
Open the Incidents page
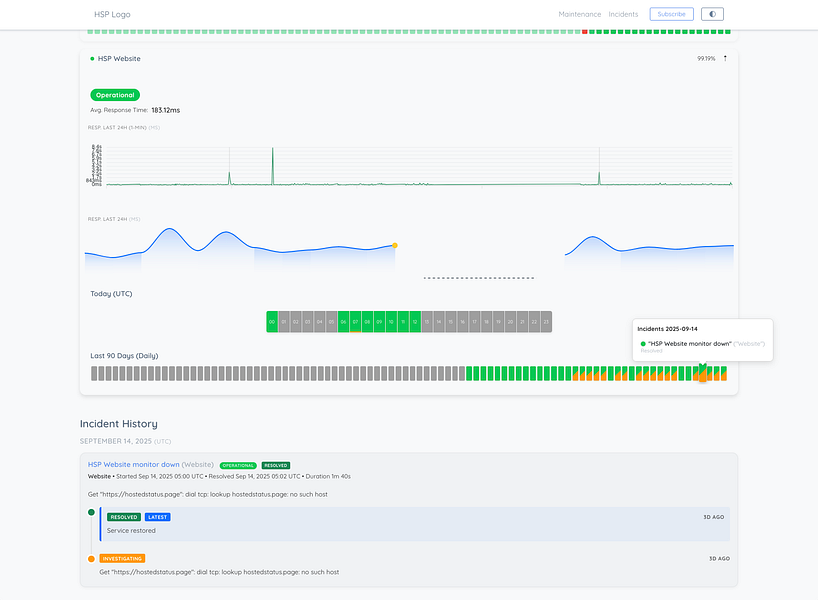pos(624,14)
